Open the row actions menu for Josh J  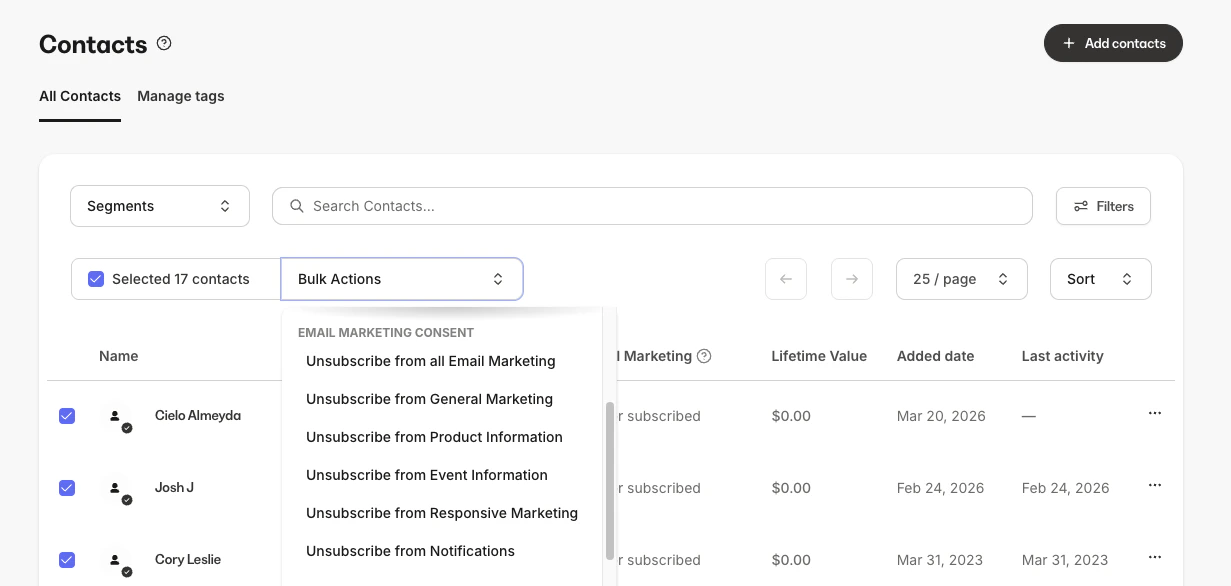pos(1155,485)
